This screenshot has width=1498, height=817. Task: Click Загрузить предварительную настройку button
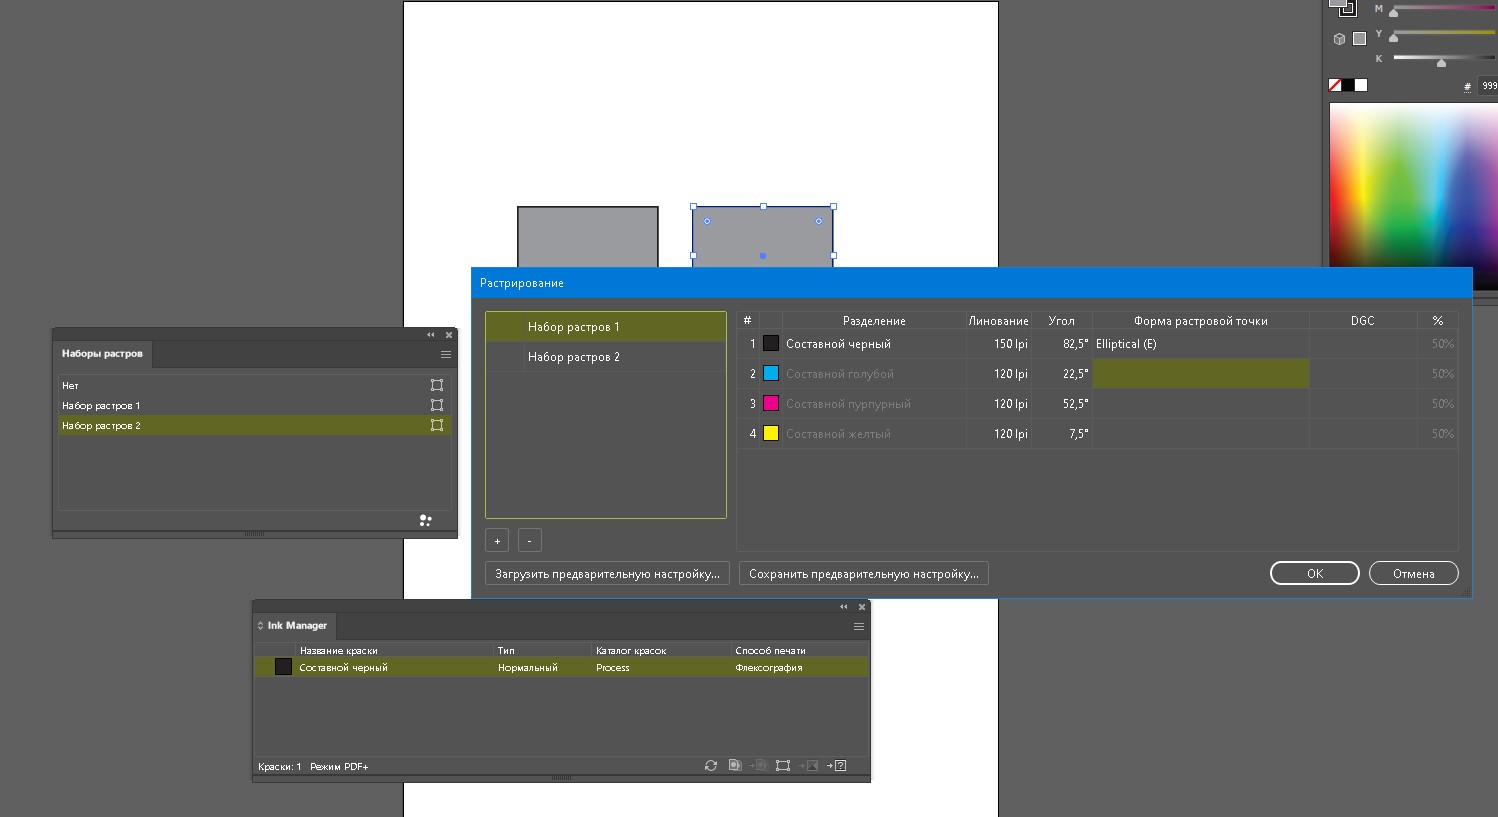[x=607, y=574]
